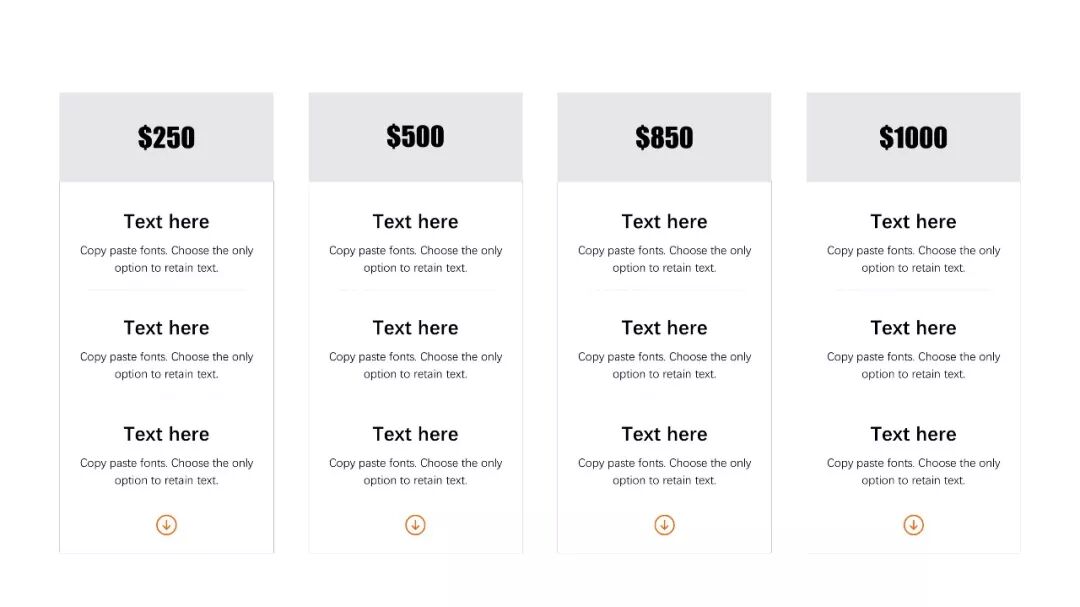
Task: Select third description paragraph in $250 card
Action: (x=166, y=472)
